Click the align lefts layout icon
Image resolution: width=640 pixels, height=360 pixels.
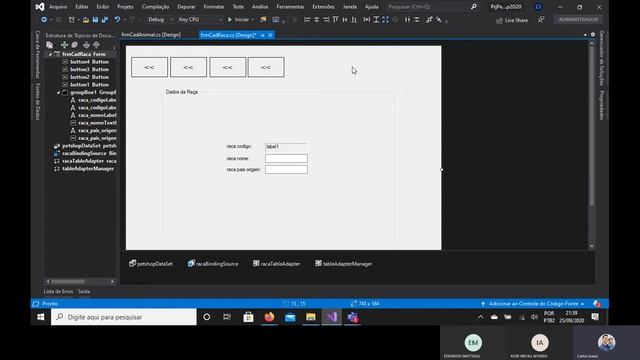(x=307, y=20)
